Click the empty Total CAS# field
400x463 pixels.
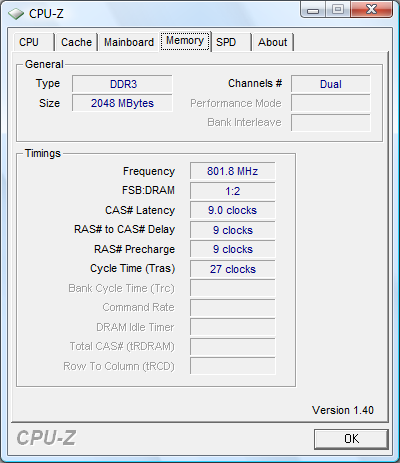coord(233,347)
